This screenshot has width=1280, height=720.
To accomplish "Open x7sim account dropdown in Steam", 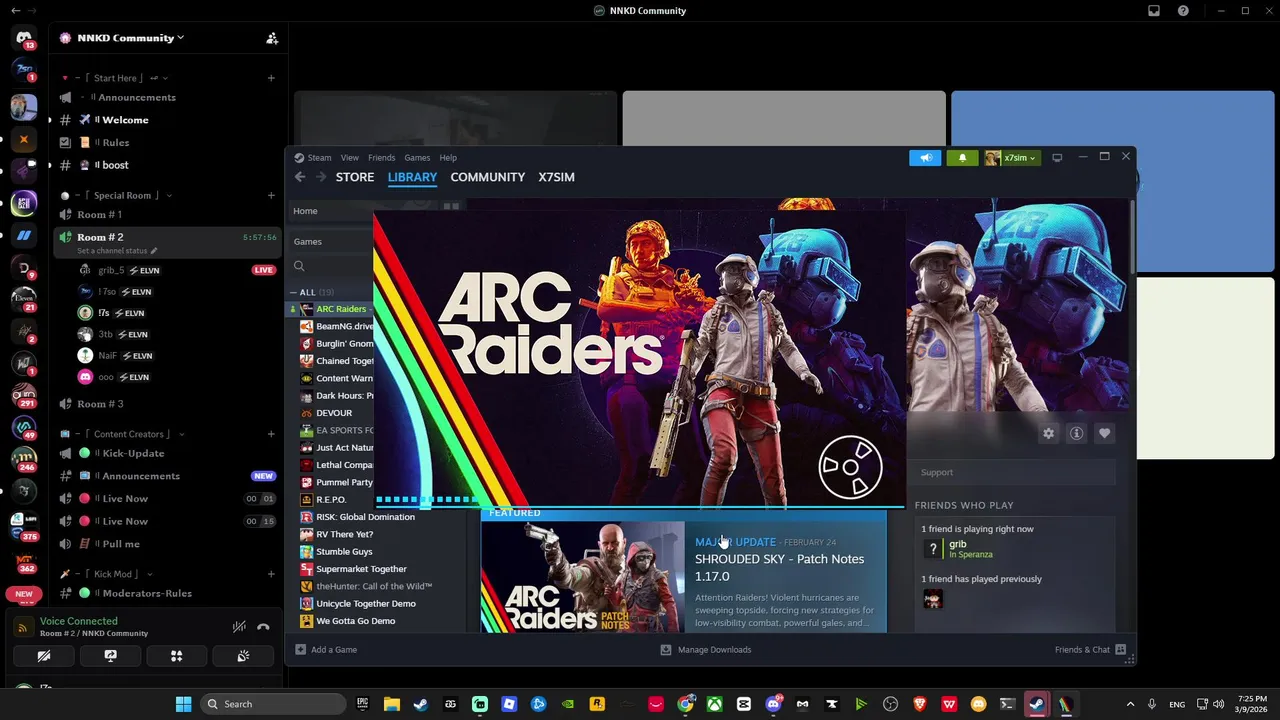I will tap(1013, 158).
